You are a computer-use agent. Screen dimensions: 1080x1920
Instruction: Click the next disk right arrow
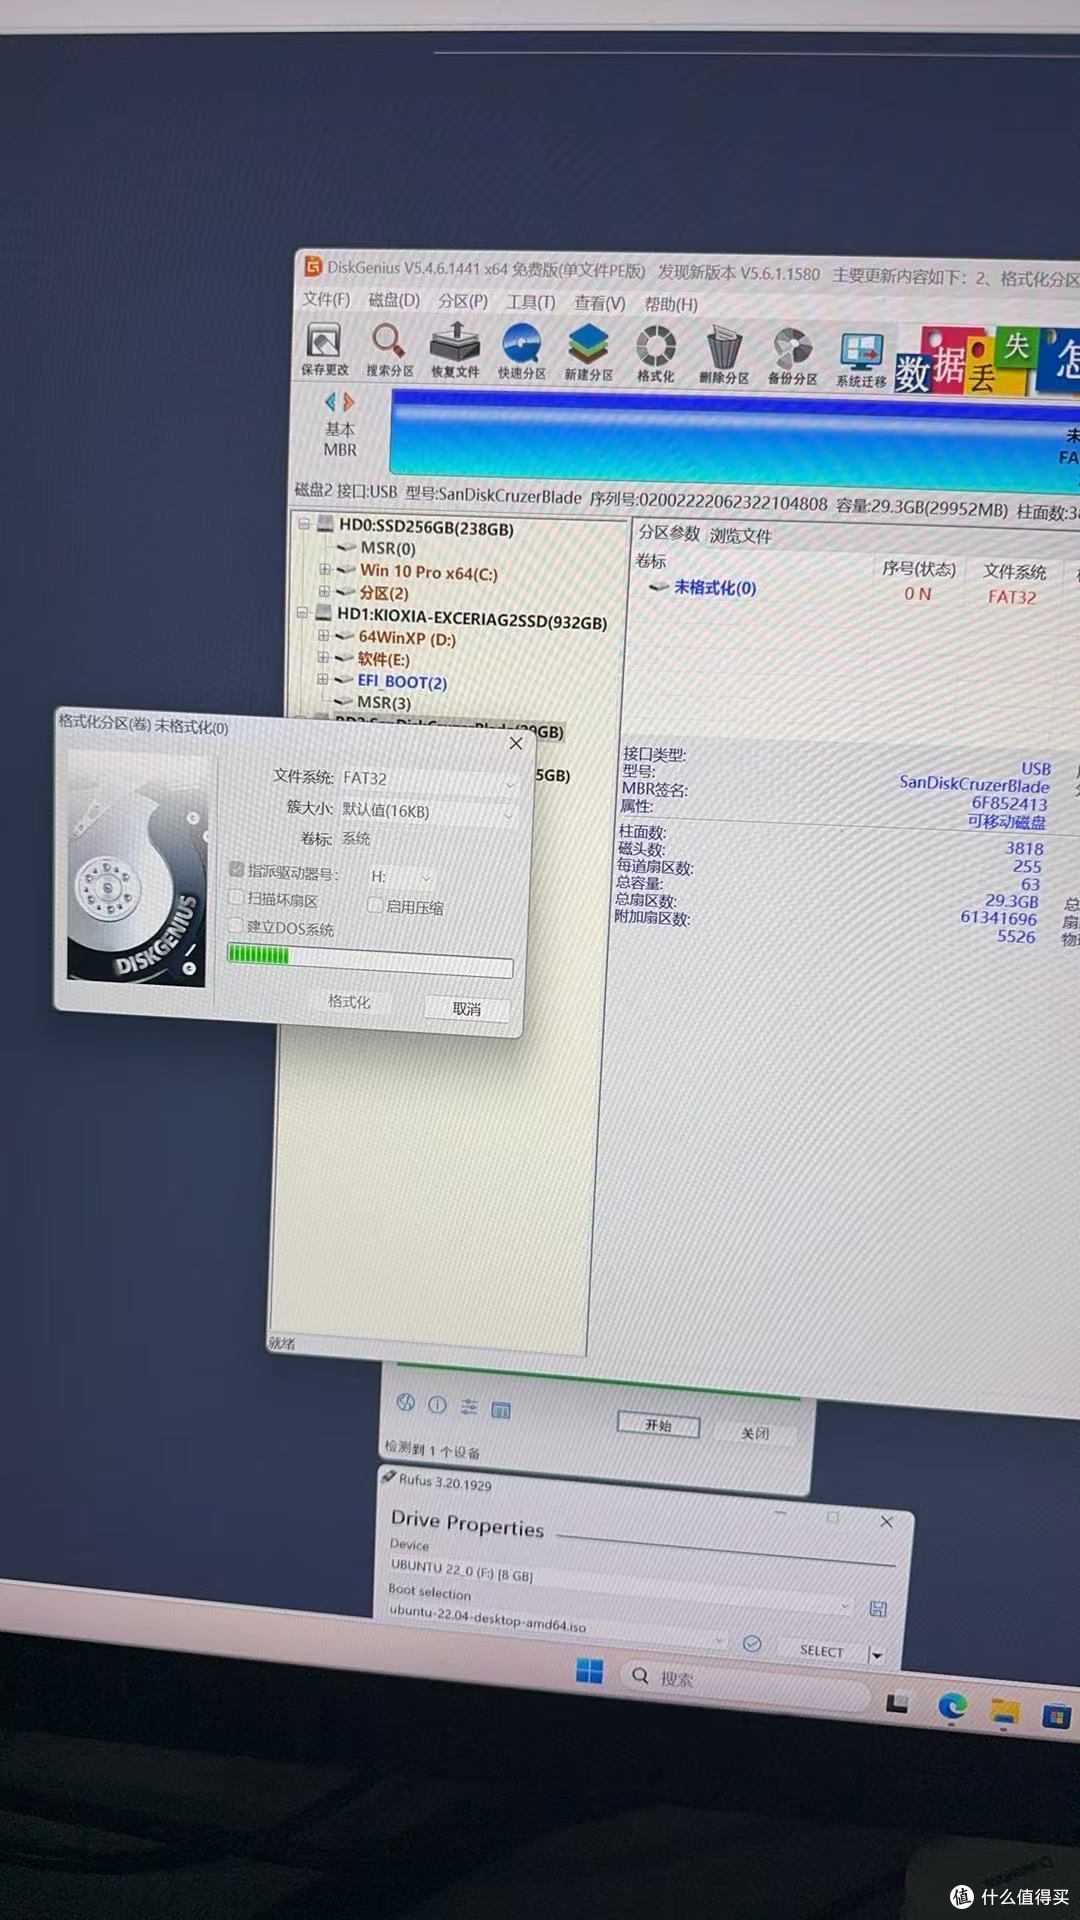pyautogui.click(x=348, y=402)
